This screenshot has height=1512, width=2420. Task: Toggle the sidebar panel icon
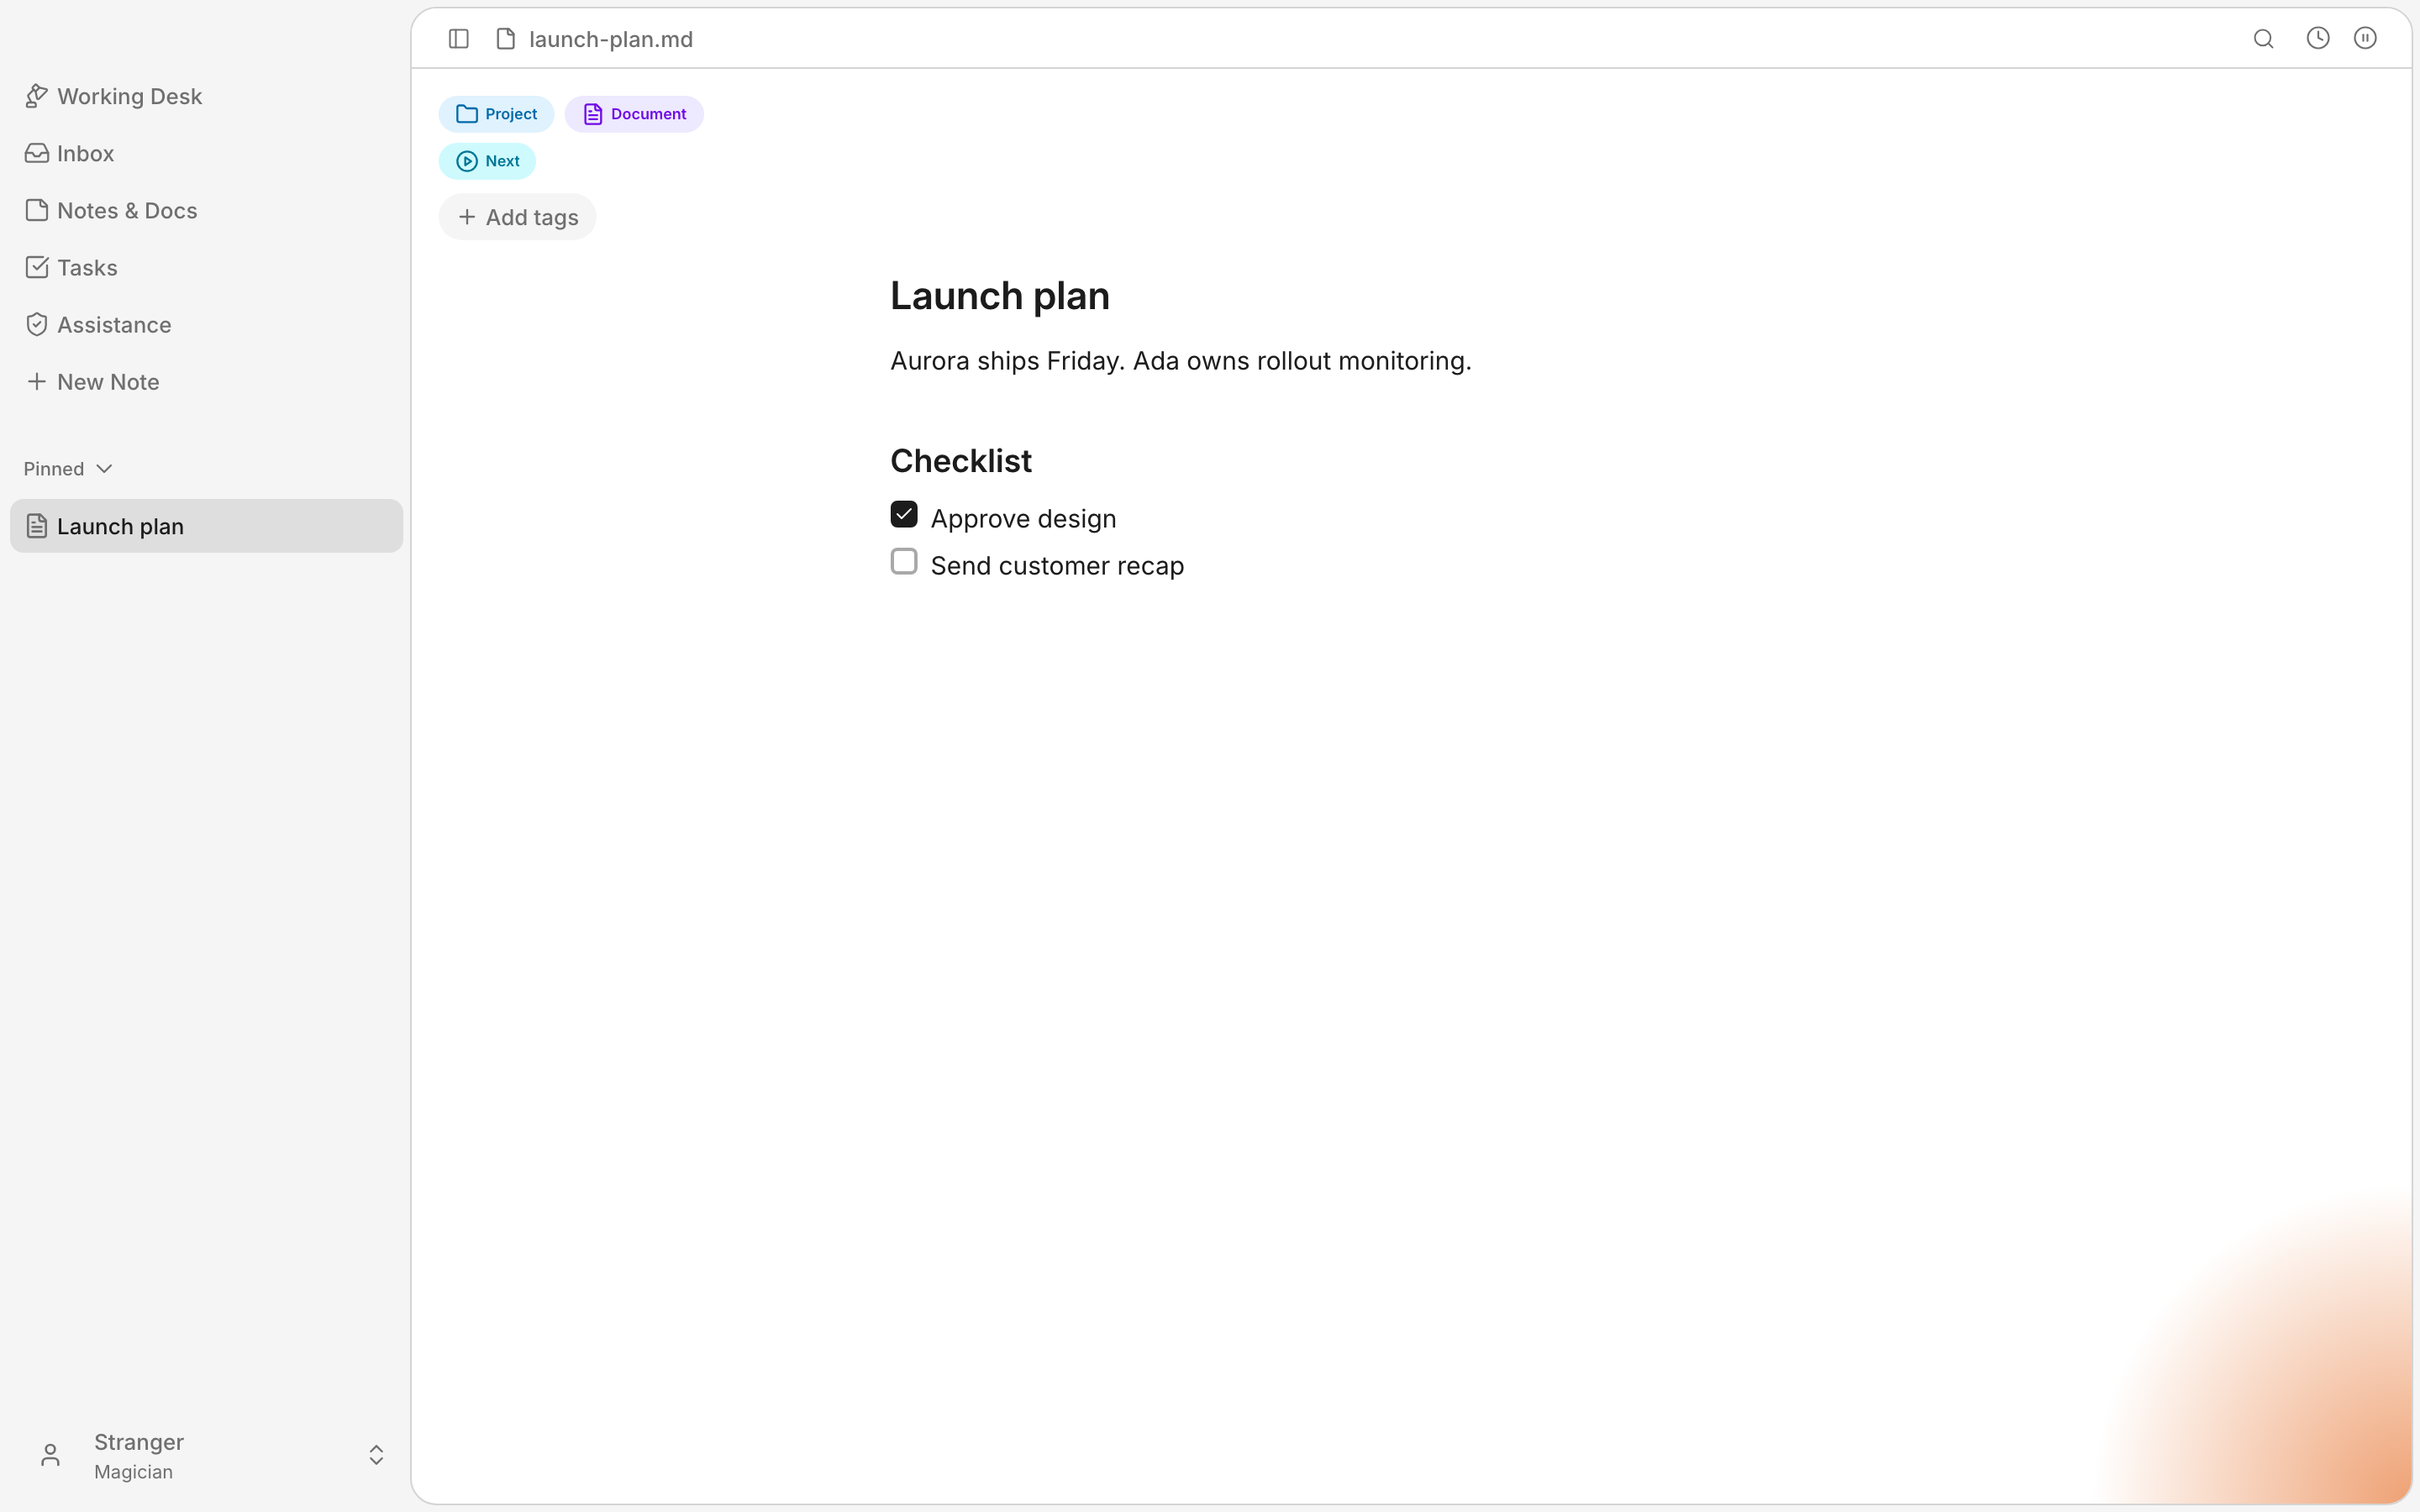[459, 39]
